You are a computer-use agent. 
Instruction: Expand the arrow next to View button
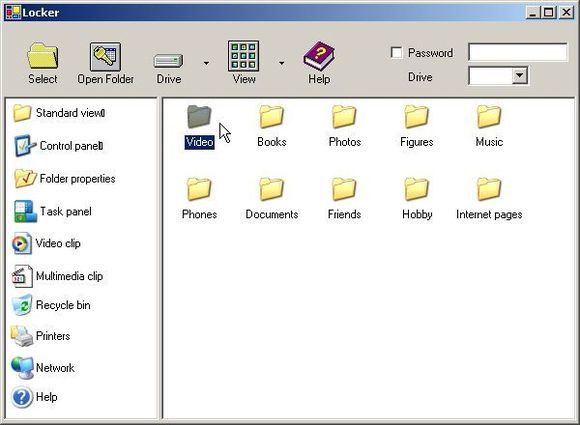tap(281, 63)
